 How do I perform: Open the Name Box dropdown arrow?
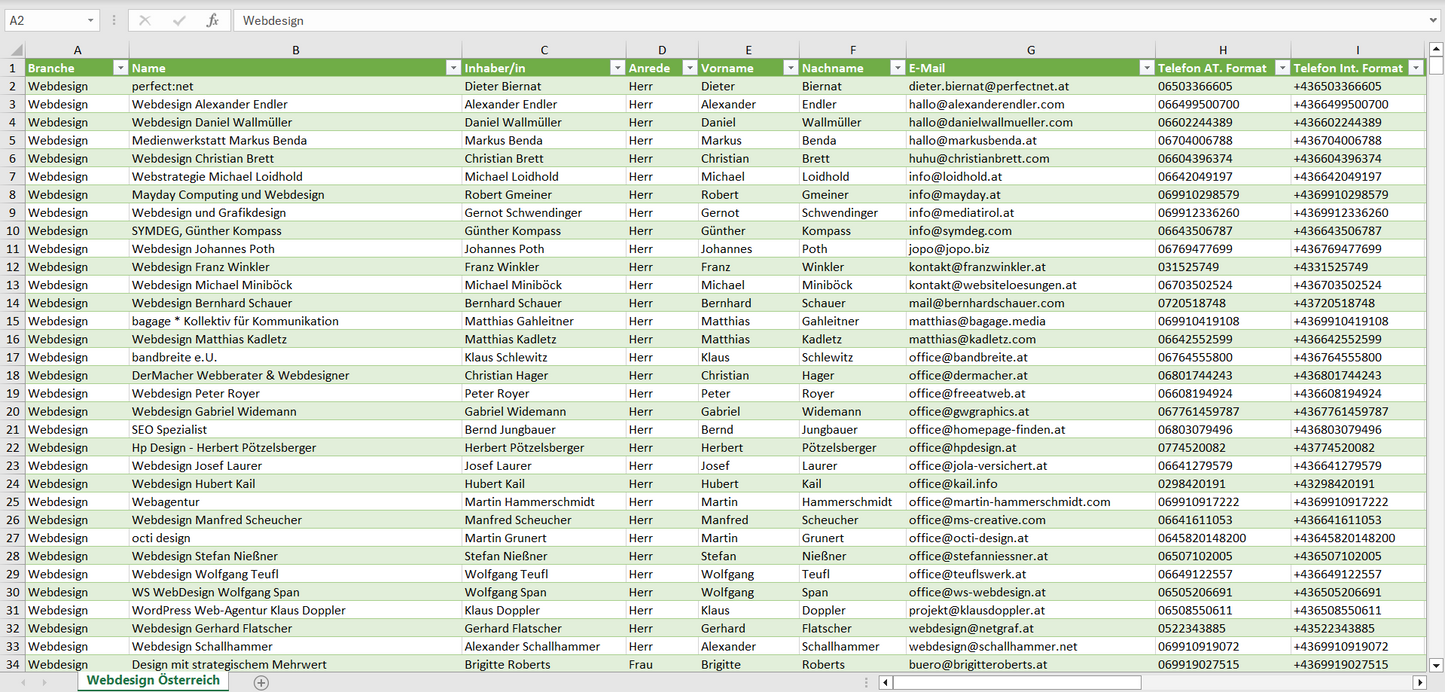tap(90, 20)
